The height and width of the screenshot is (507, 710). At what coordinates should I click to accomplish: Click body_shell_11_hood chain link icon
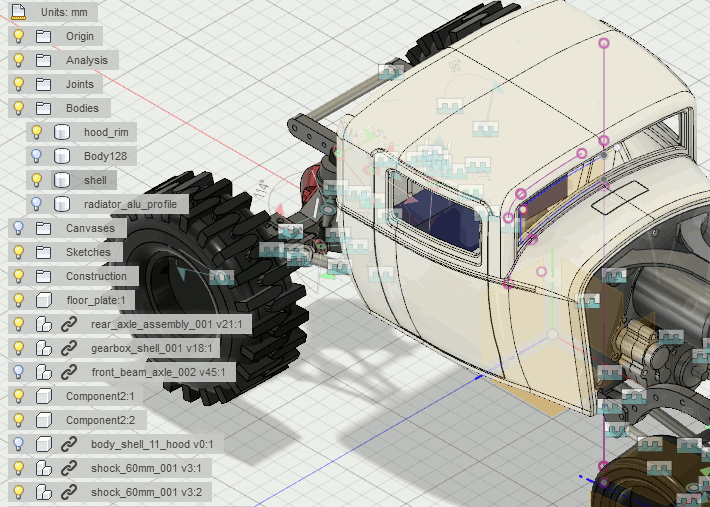pyautogui.click(x=69, y=444)
